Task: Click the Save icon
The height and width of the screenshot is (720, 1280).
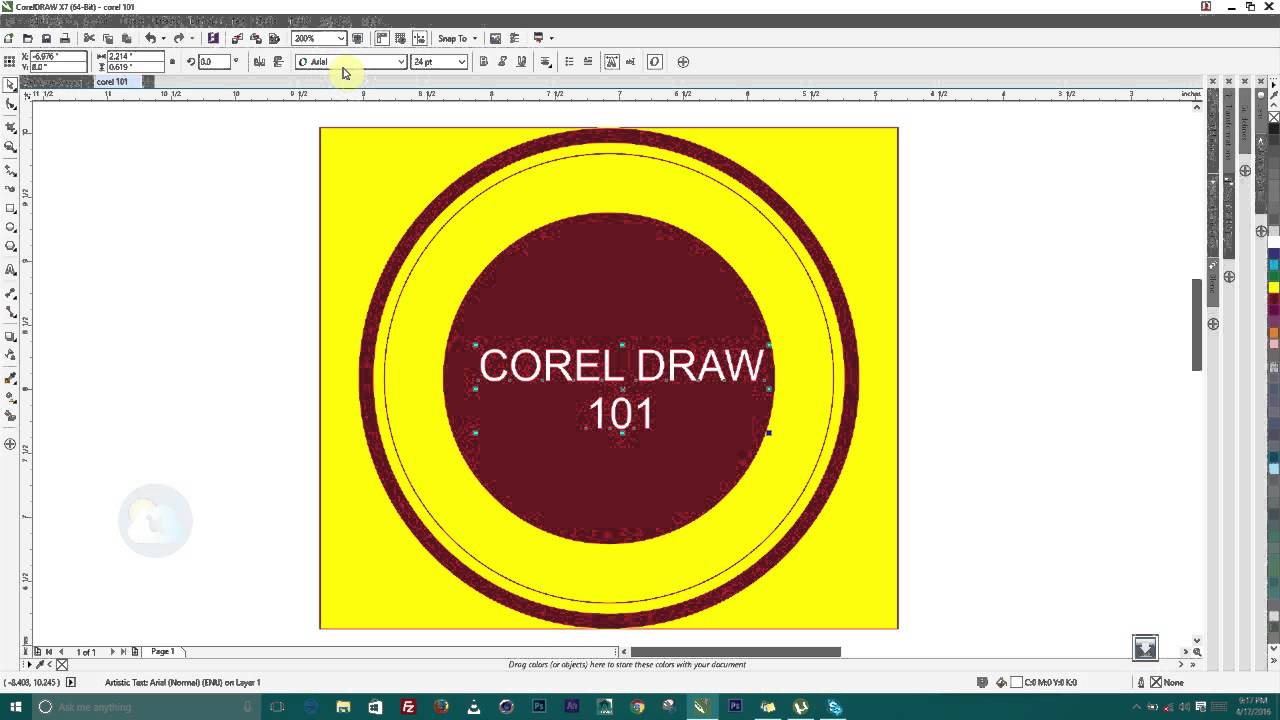Action: tap(46, 38)
